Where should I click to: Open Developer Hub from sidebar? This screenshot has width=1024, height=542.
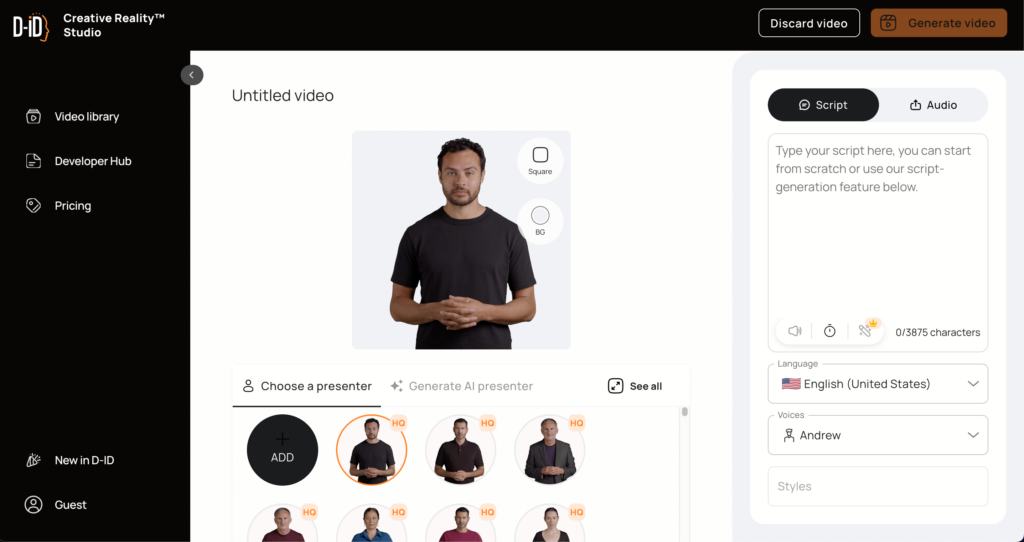coord(78,161)
